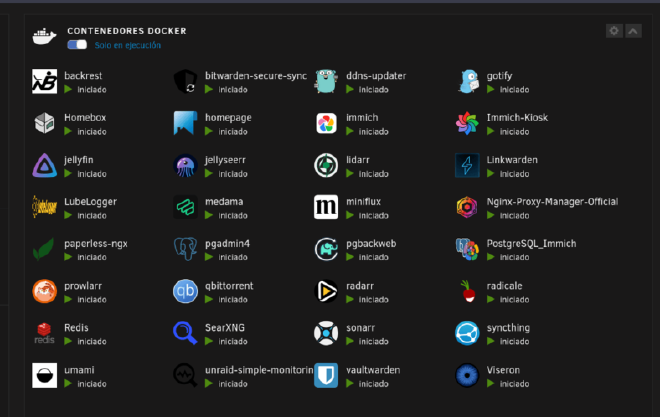The width and height of the screenshot is (660, 417).
Task: Click the 'Linkwarden' container name
Action: [512, 160]
